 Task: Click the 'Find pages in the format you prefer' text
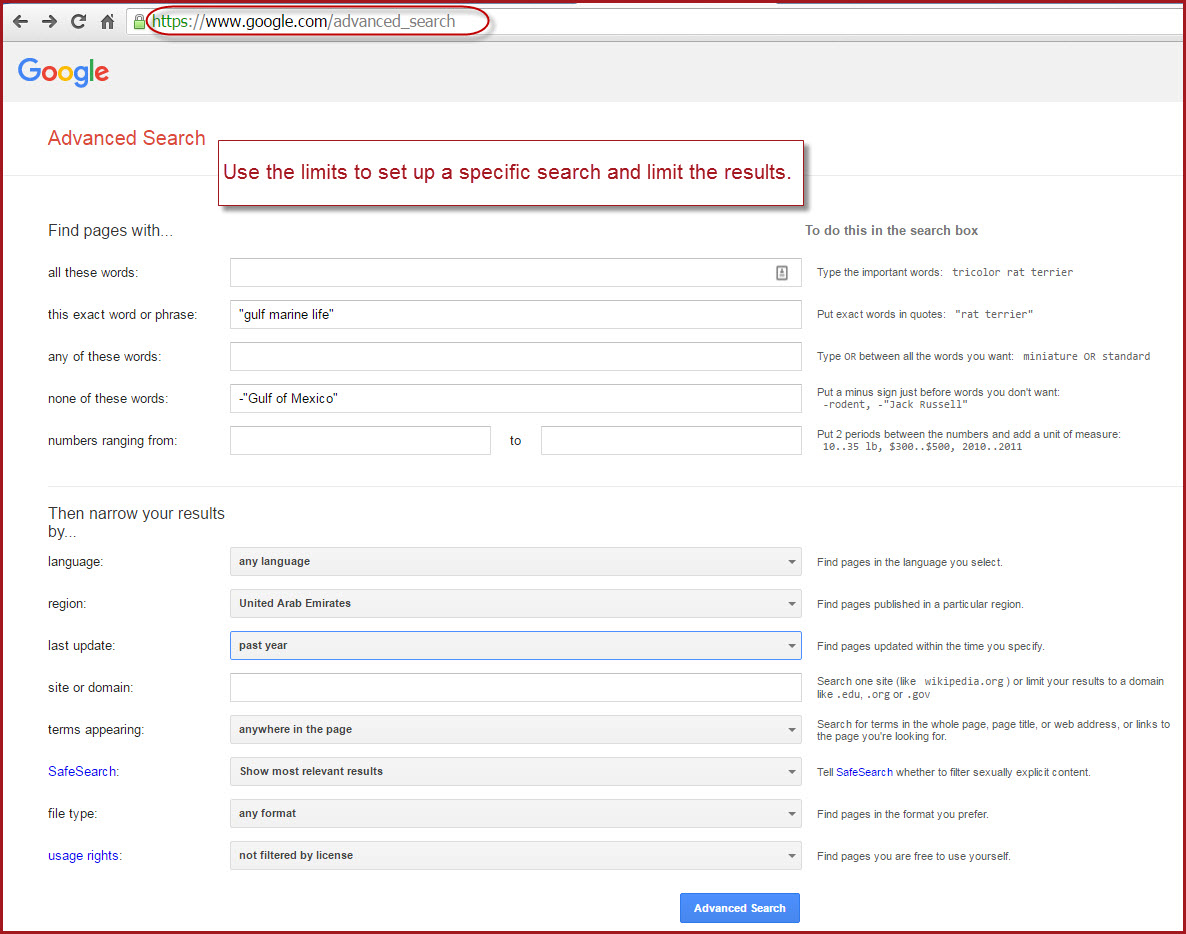(902, 815)
